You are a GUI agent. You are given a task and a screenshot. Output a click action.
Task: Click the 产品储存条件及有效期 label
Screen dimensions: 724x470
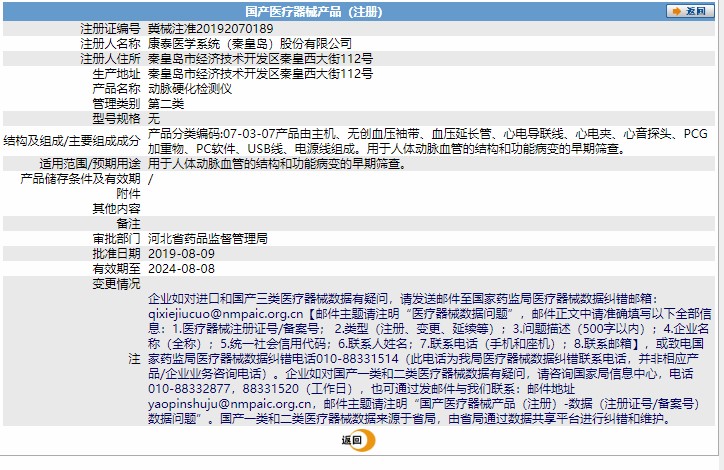click(x=80, y=179)
